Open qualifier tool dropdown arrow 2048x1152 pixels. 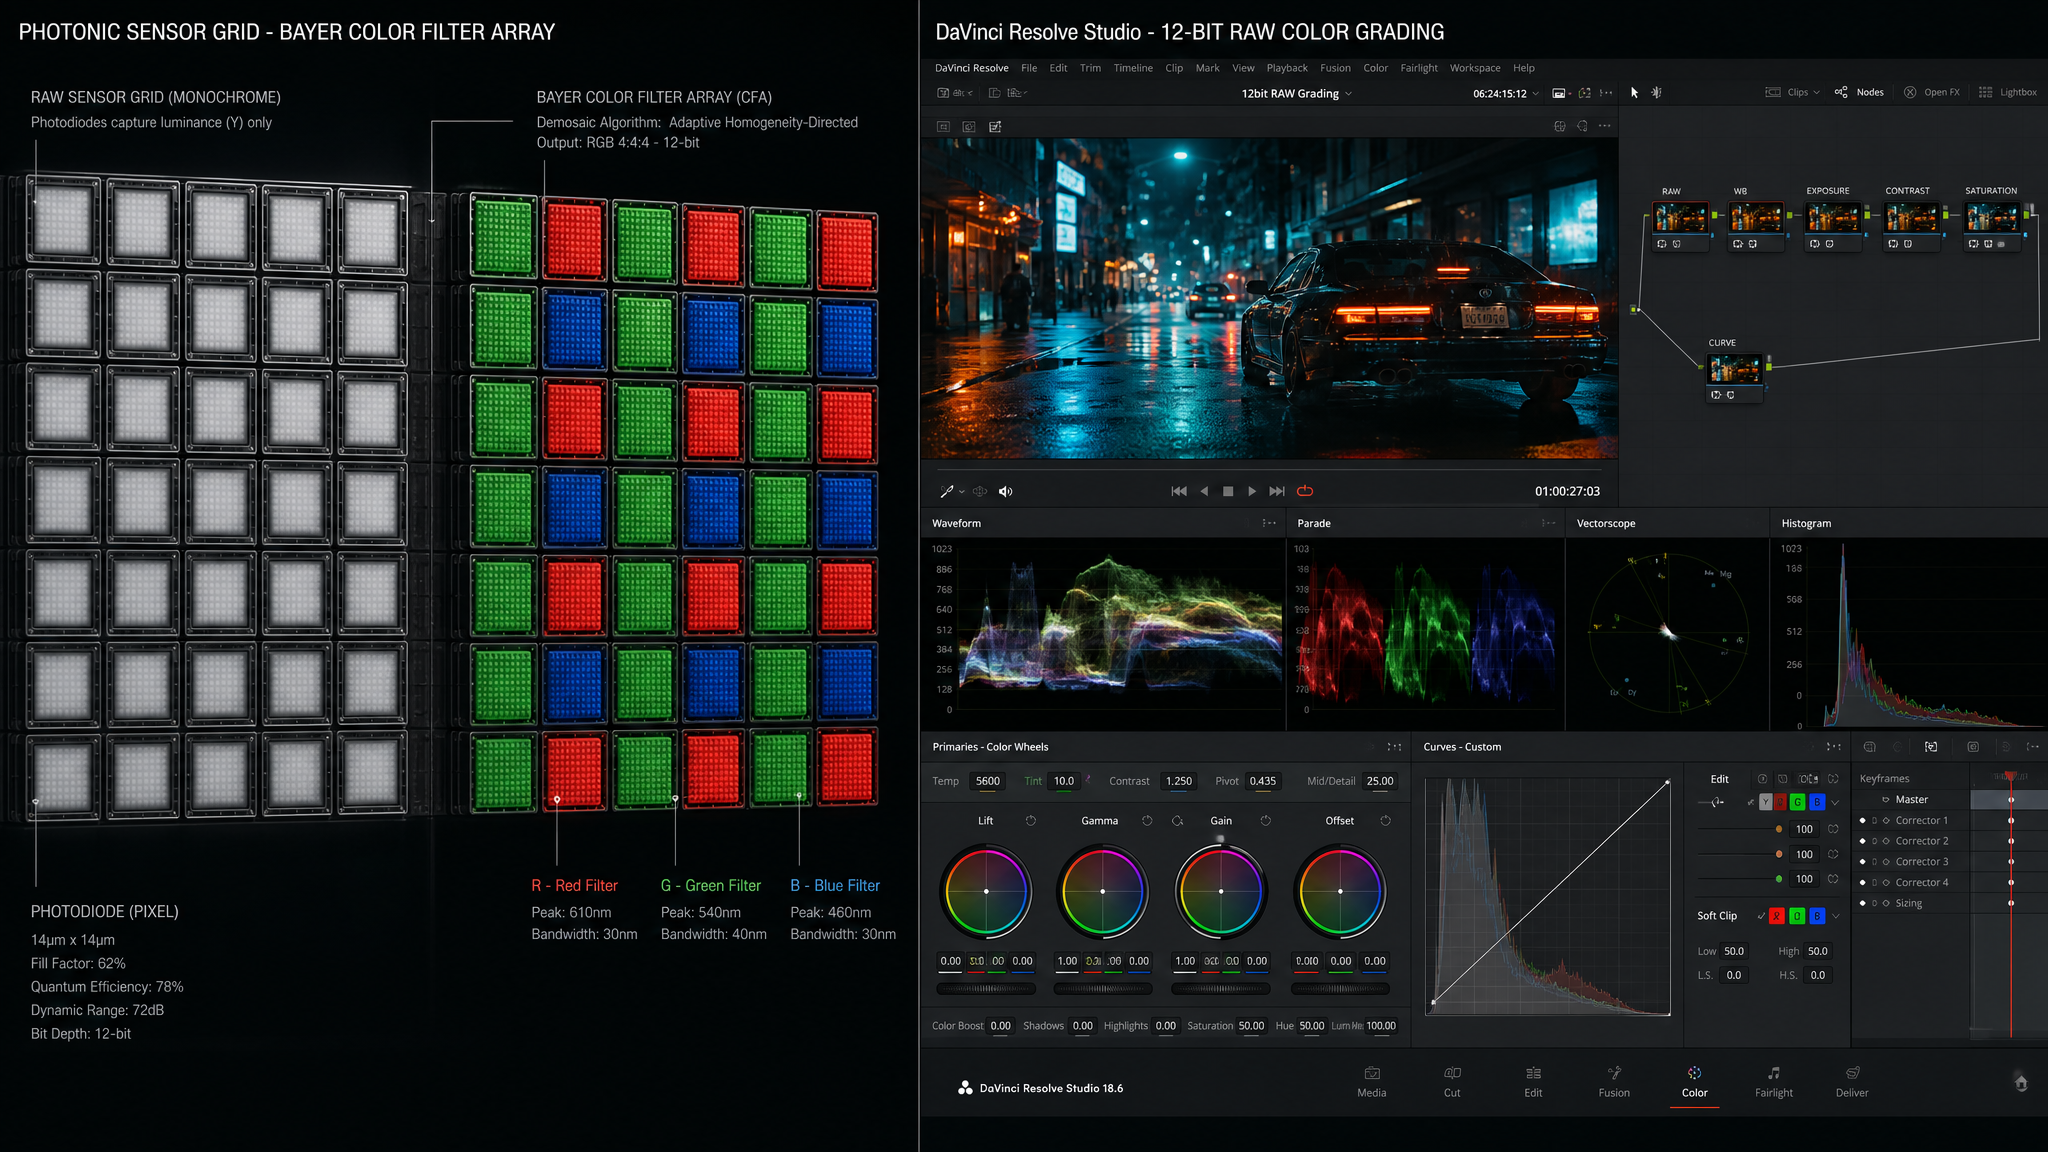[962, 492]
